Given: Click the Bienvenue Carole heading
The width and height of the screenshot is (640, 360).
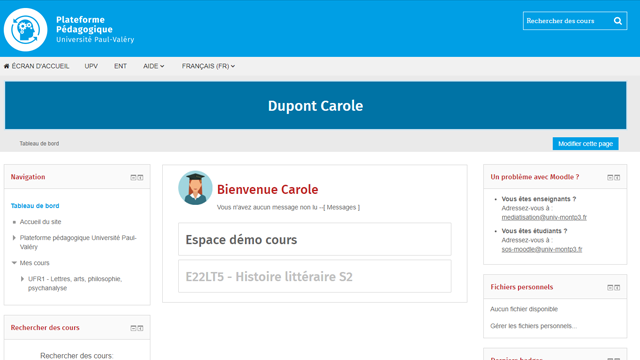Looking at the screenshot, I should (x=267, y=189).
